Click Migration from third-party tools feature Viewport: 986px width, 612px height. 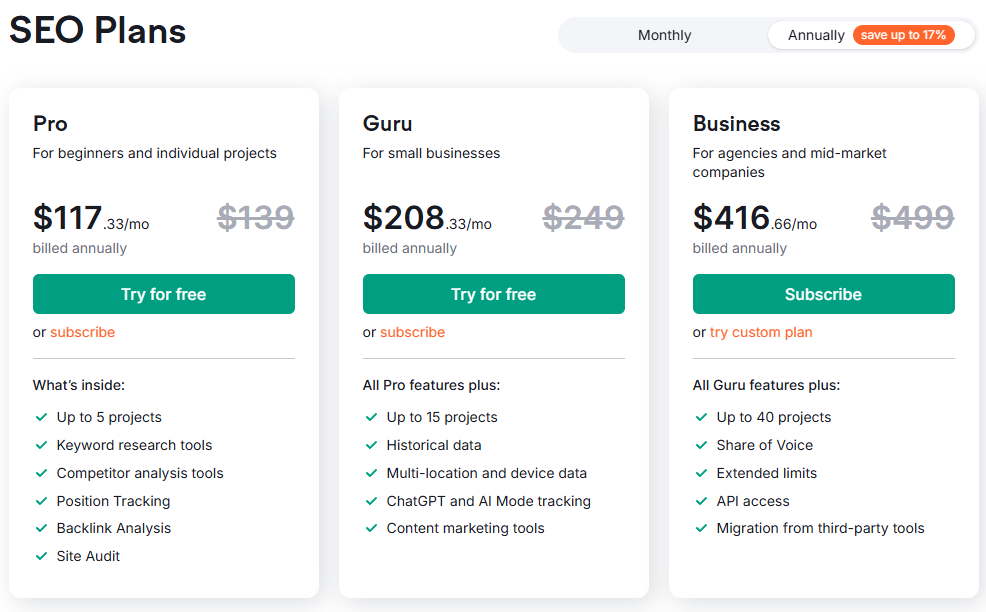click(820, 528)
